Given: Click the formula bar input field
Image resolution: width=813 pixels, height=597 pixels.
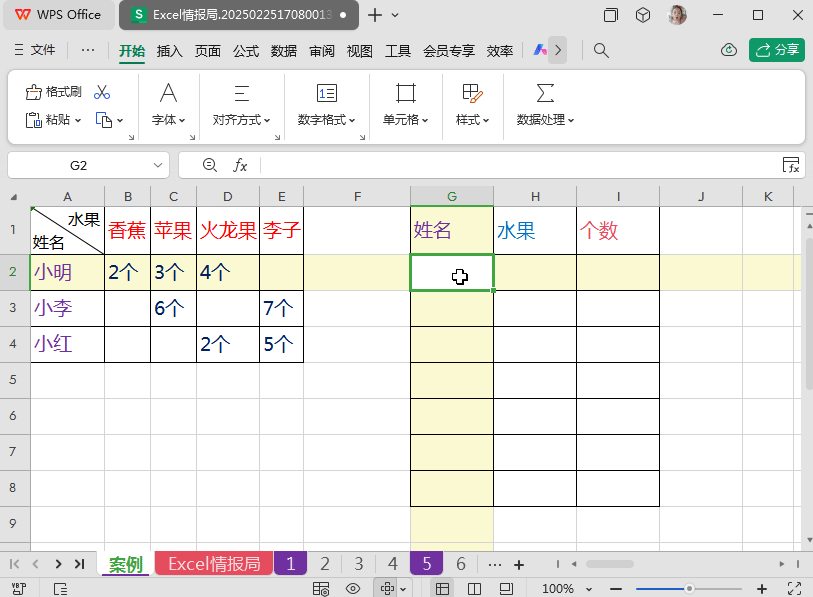Looking at the screenshot, I should (x=518, y=165).
